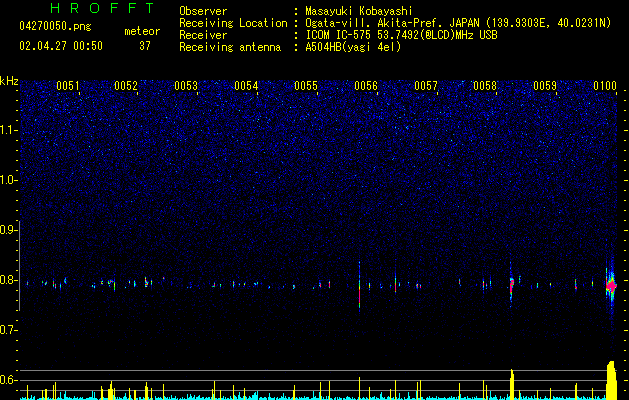Click the timestamp 02.04.27 00:50
The width and height of the screenshot is (629, 400).
pos(61,46)
